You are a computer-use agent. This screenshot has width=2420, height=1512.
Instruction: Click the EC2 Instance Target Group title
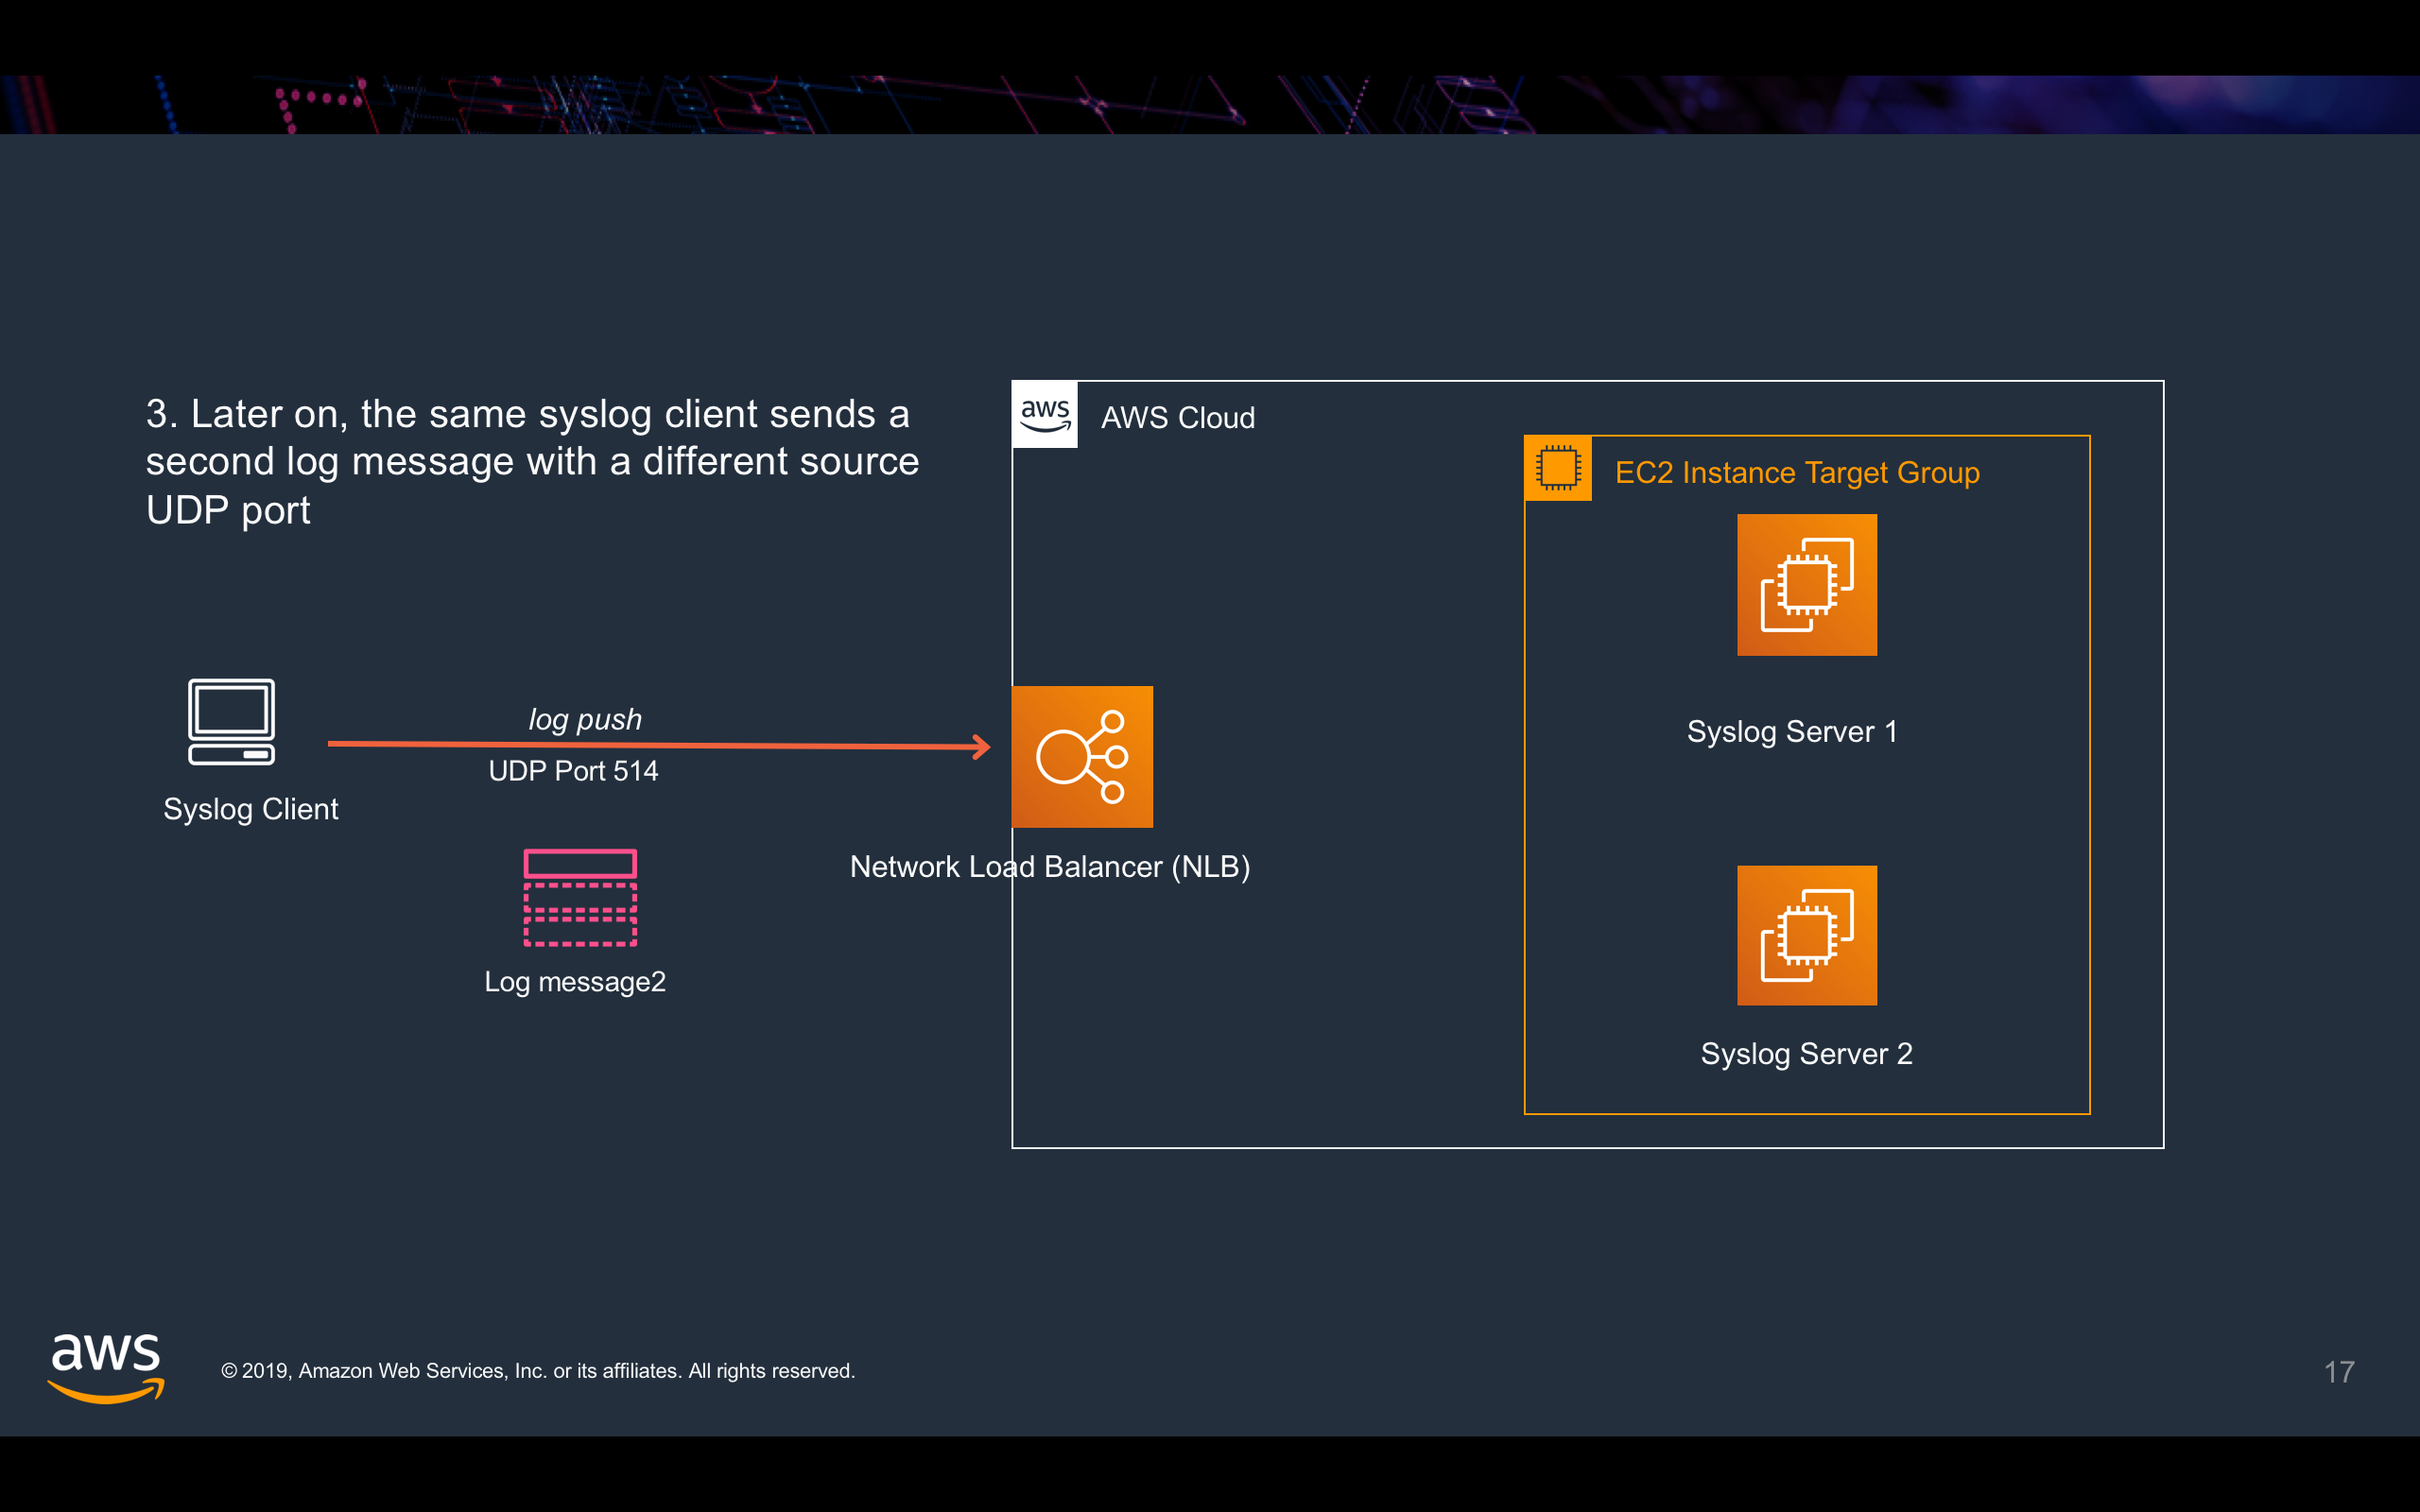1796,472
